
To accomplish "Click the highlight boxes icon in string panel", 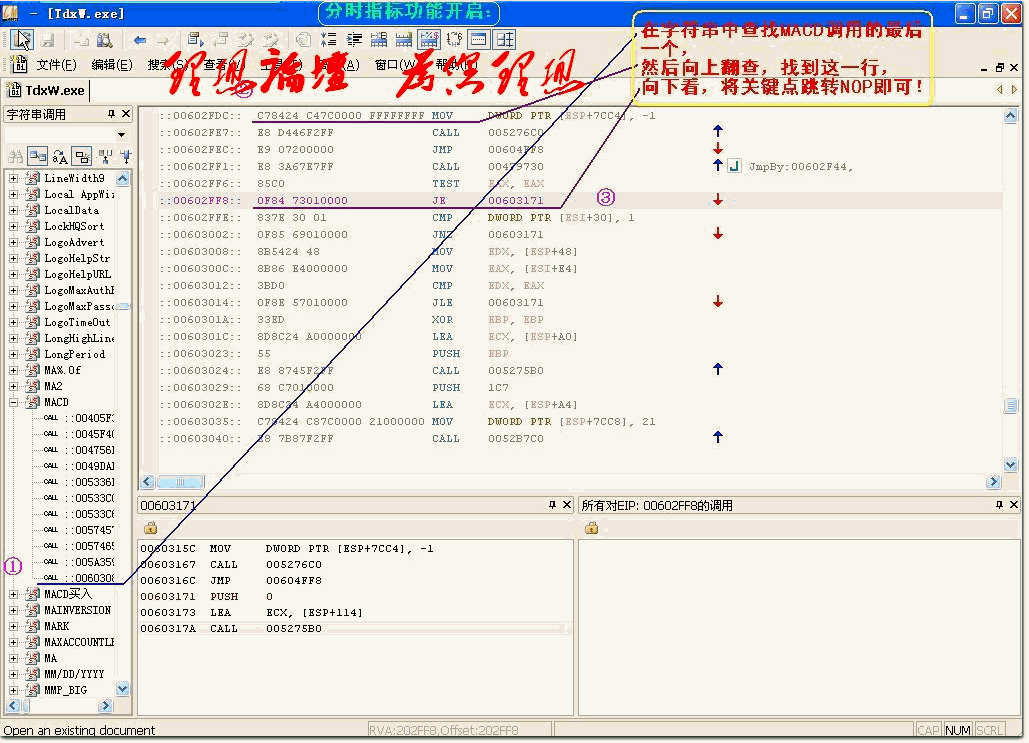I will [82, 156].
